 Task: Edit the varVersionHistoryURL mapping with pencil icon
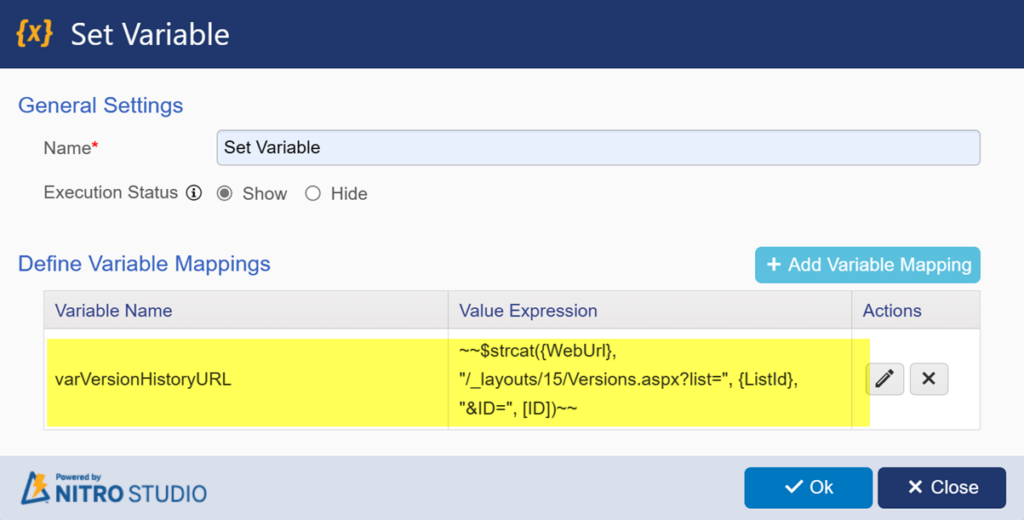884,379
